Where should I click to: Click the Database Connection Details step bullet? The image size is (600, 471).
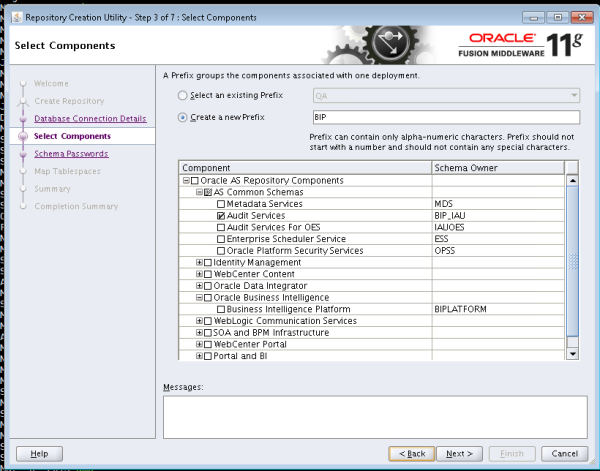click(23, 119)
